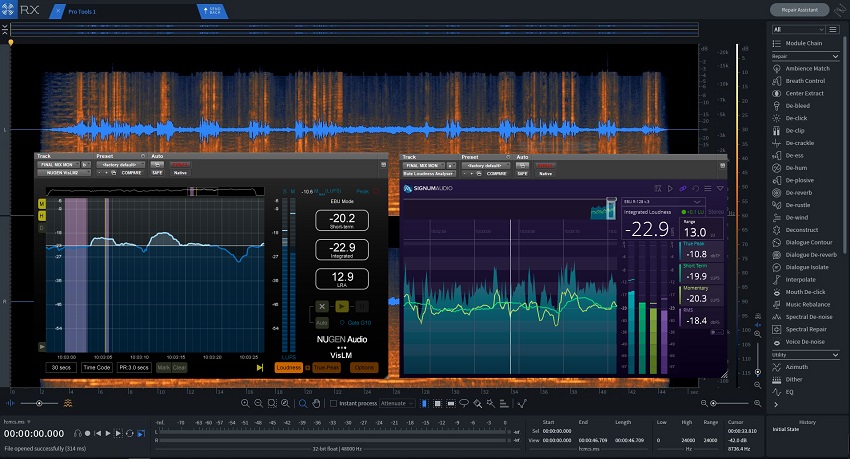
Task: Select the time selection tool
Action: coord(424,403)
